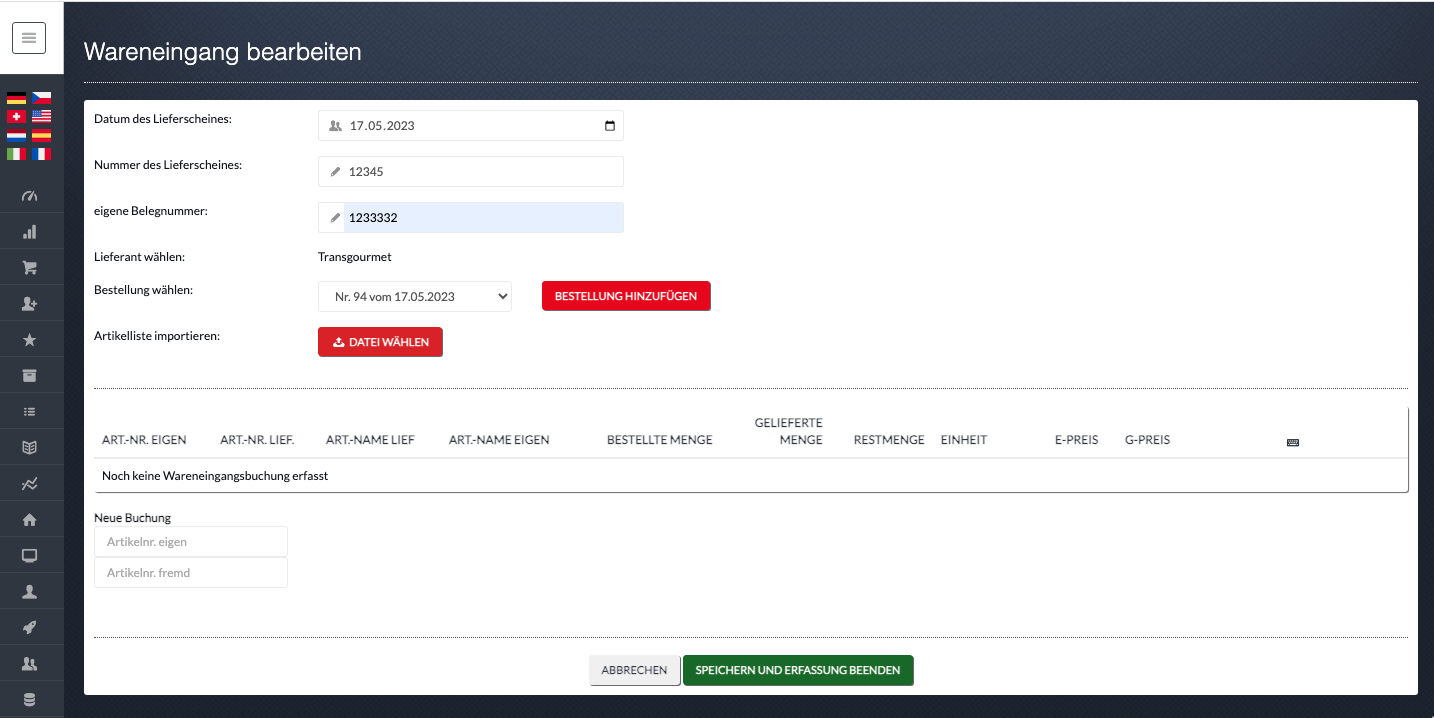Click the Datei wählen upload button
This screenshot has width=1434, height=718.
tap(380, 342)
